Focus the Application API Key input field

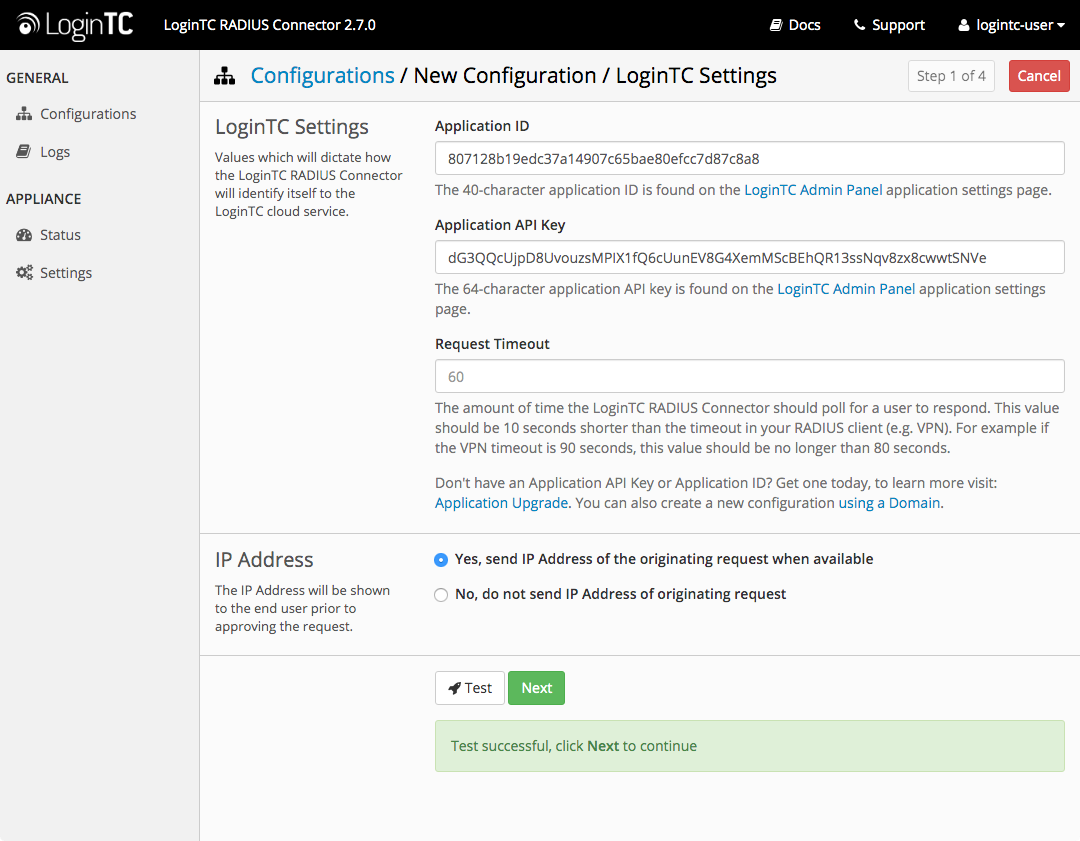pos(749,258)
